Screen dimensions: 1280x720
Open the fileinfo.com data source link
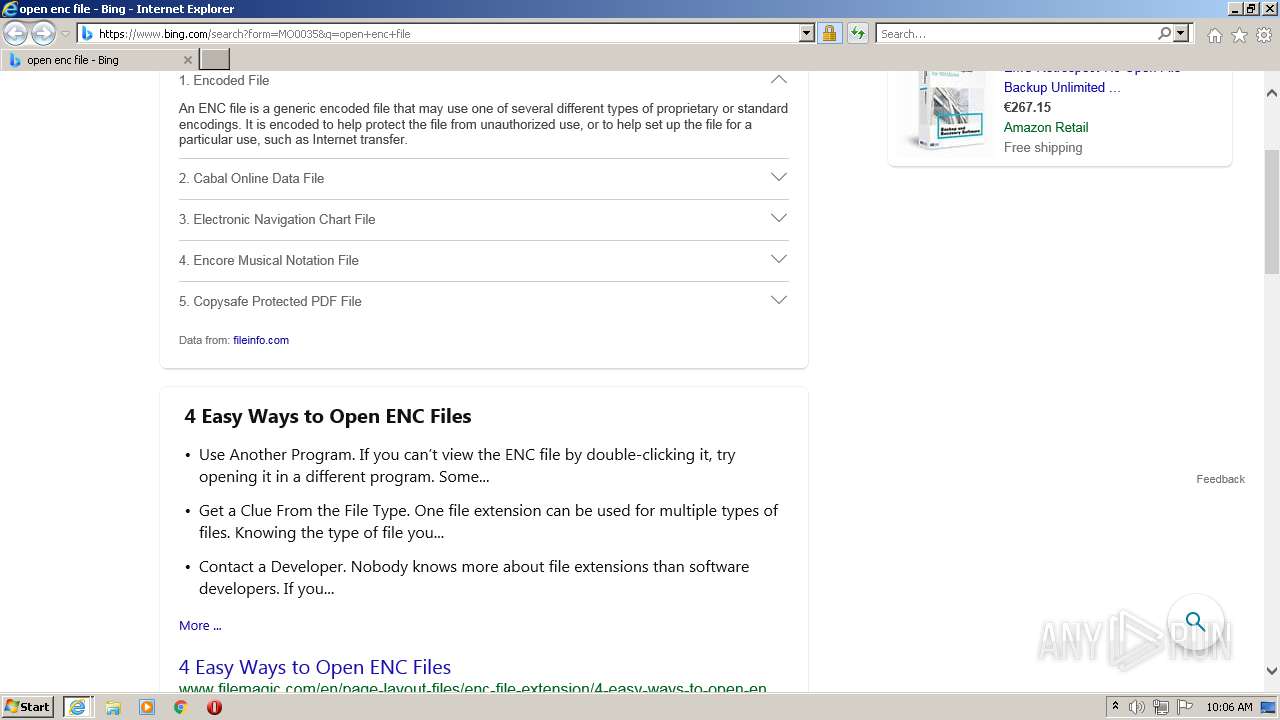click(261, 340)
